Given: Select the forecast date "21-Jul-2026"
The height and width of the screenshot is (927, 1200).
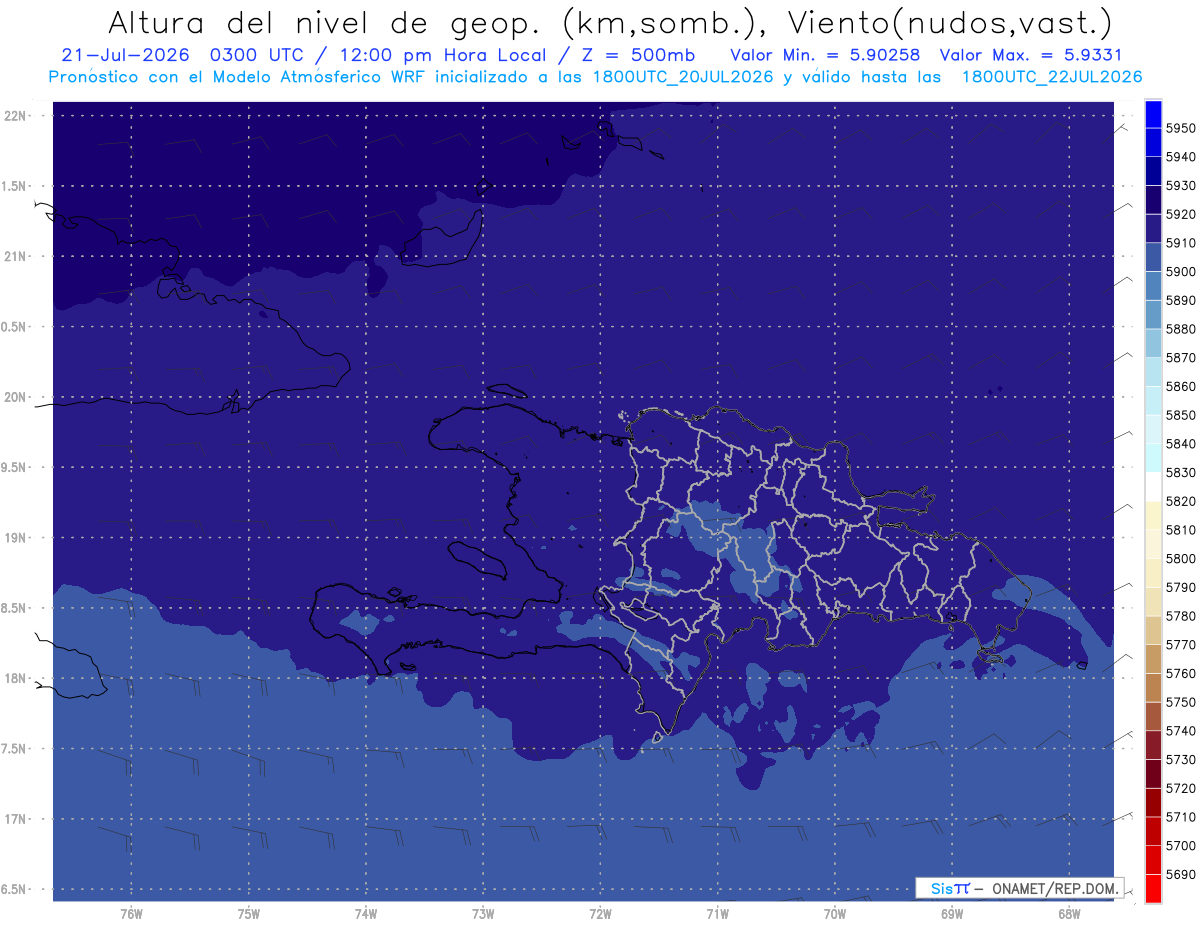Looking at the screenshot, I should click(126, 55).
